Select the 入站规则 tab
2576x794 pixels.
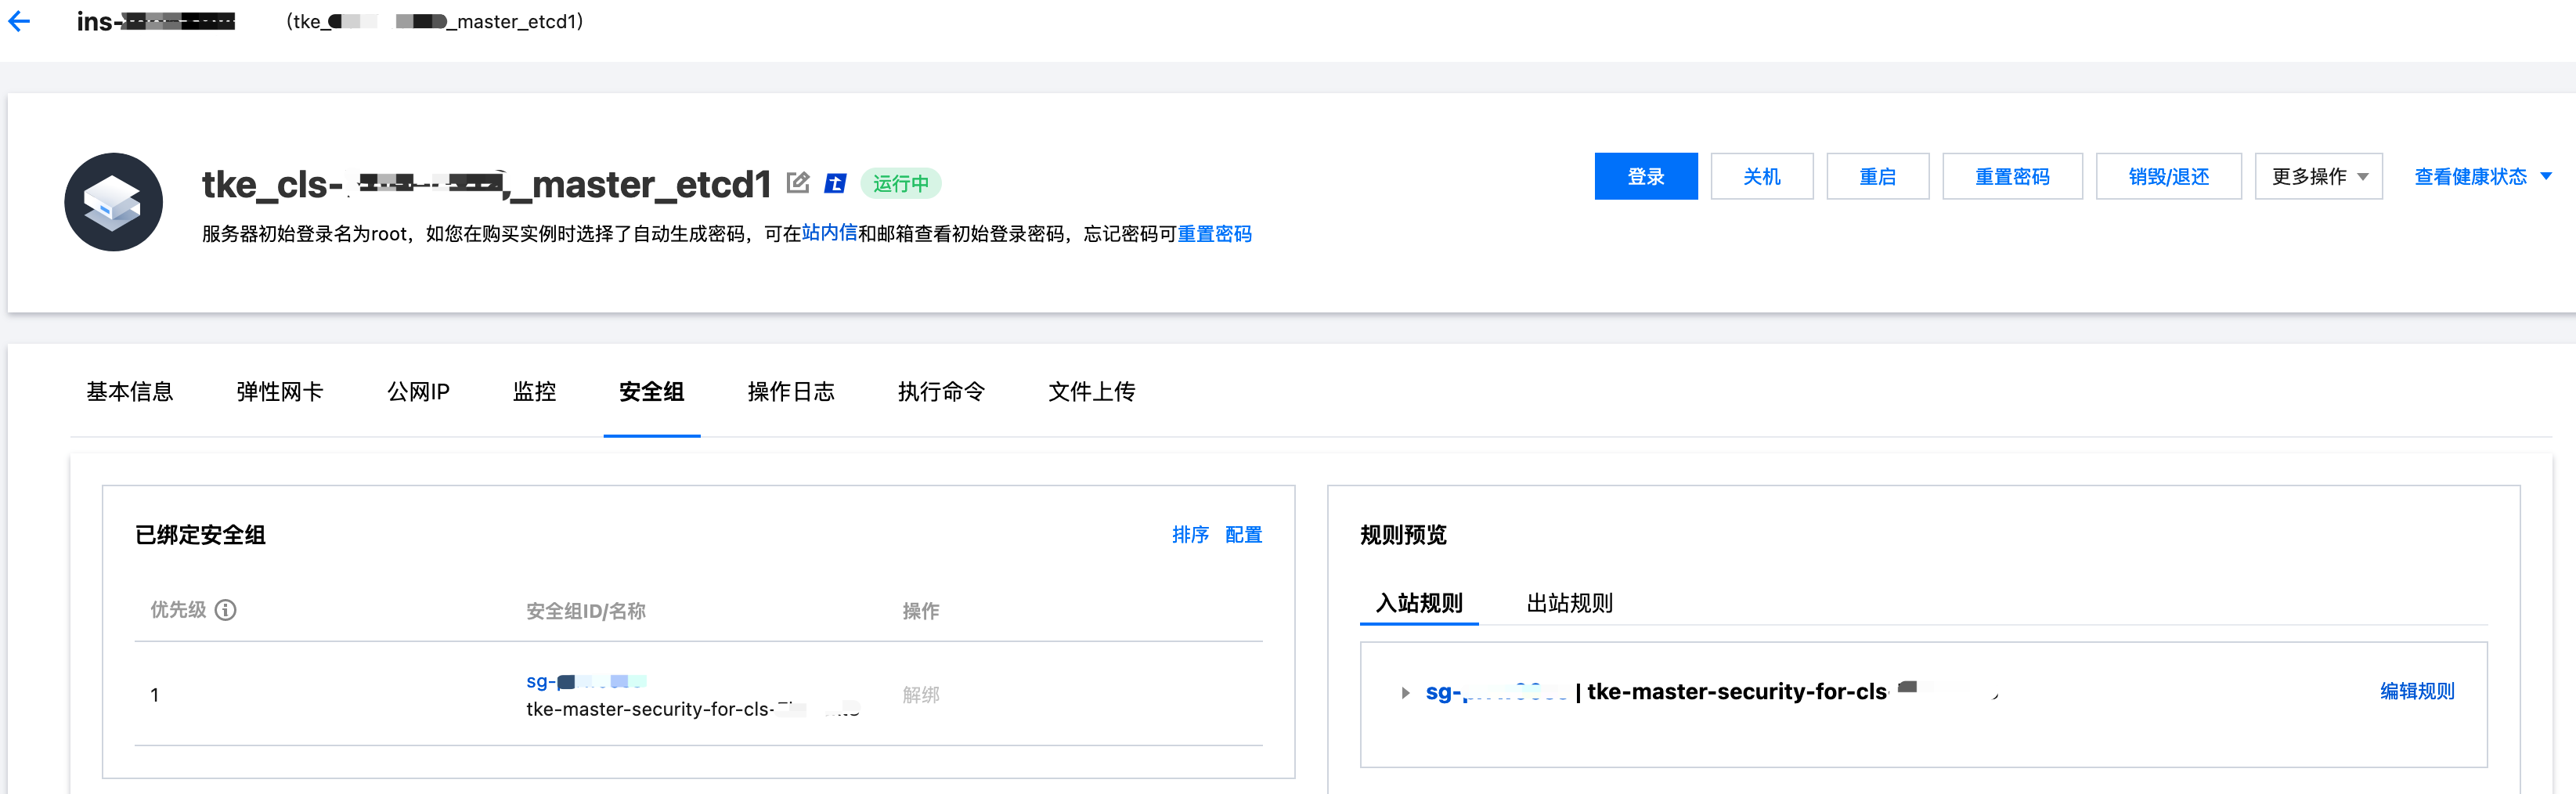1419,603
